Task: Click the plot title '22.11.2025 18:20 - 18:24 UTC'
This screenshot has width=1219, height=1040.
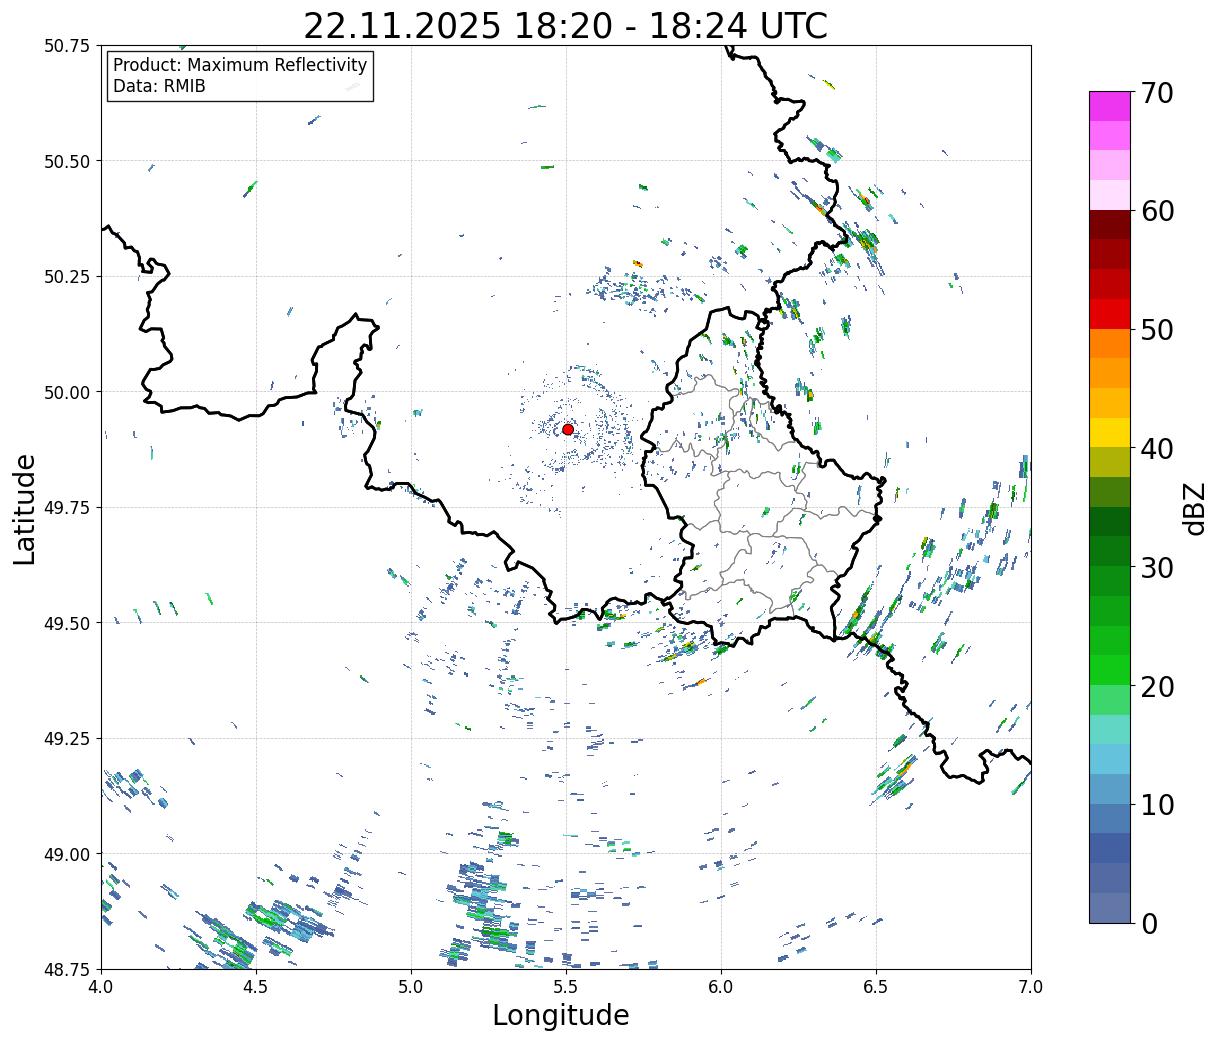Action: click(x=566, y=26)
